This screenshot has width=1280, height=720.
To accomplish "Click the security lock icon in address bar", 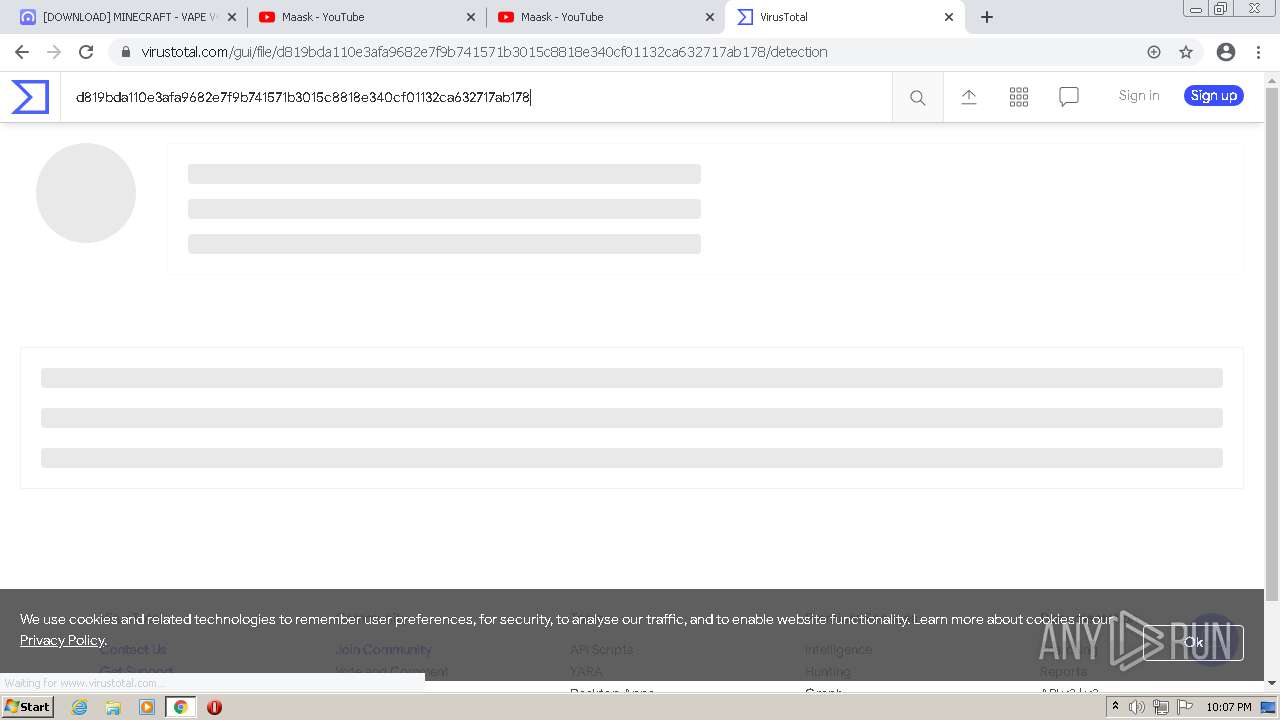I will pyautogui.click(x=124, y=52).
